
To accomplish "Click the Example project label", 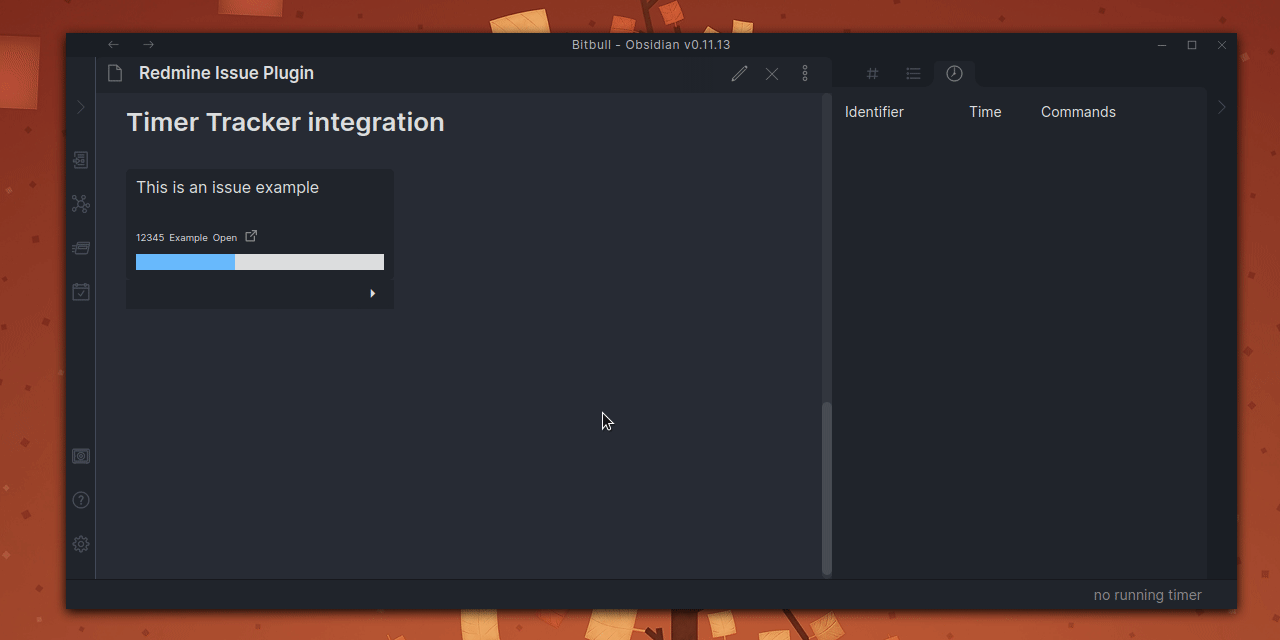I will point(188,238).
